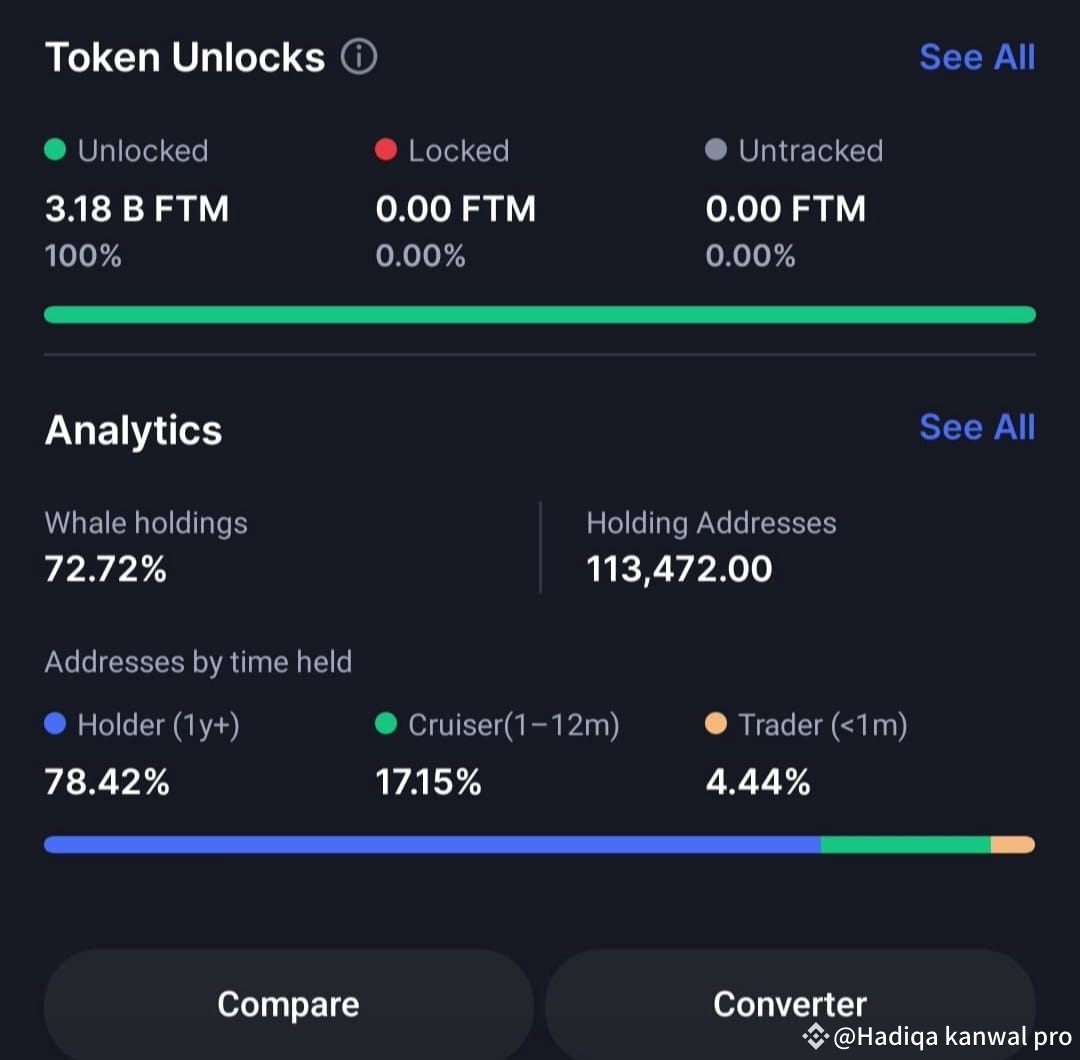Tap the green Unlocked legend dot

point(55,149)
